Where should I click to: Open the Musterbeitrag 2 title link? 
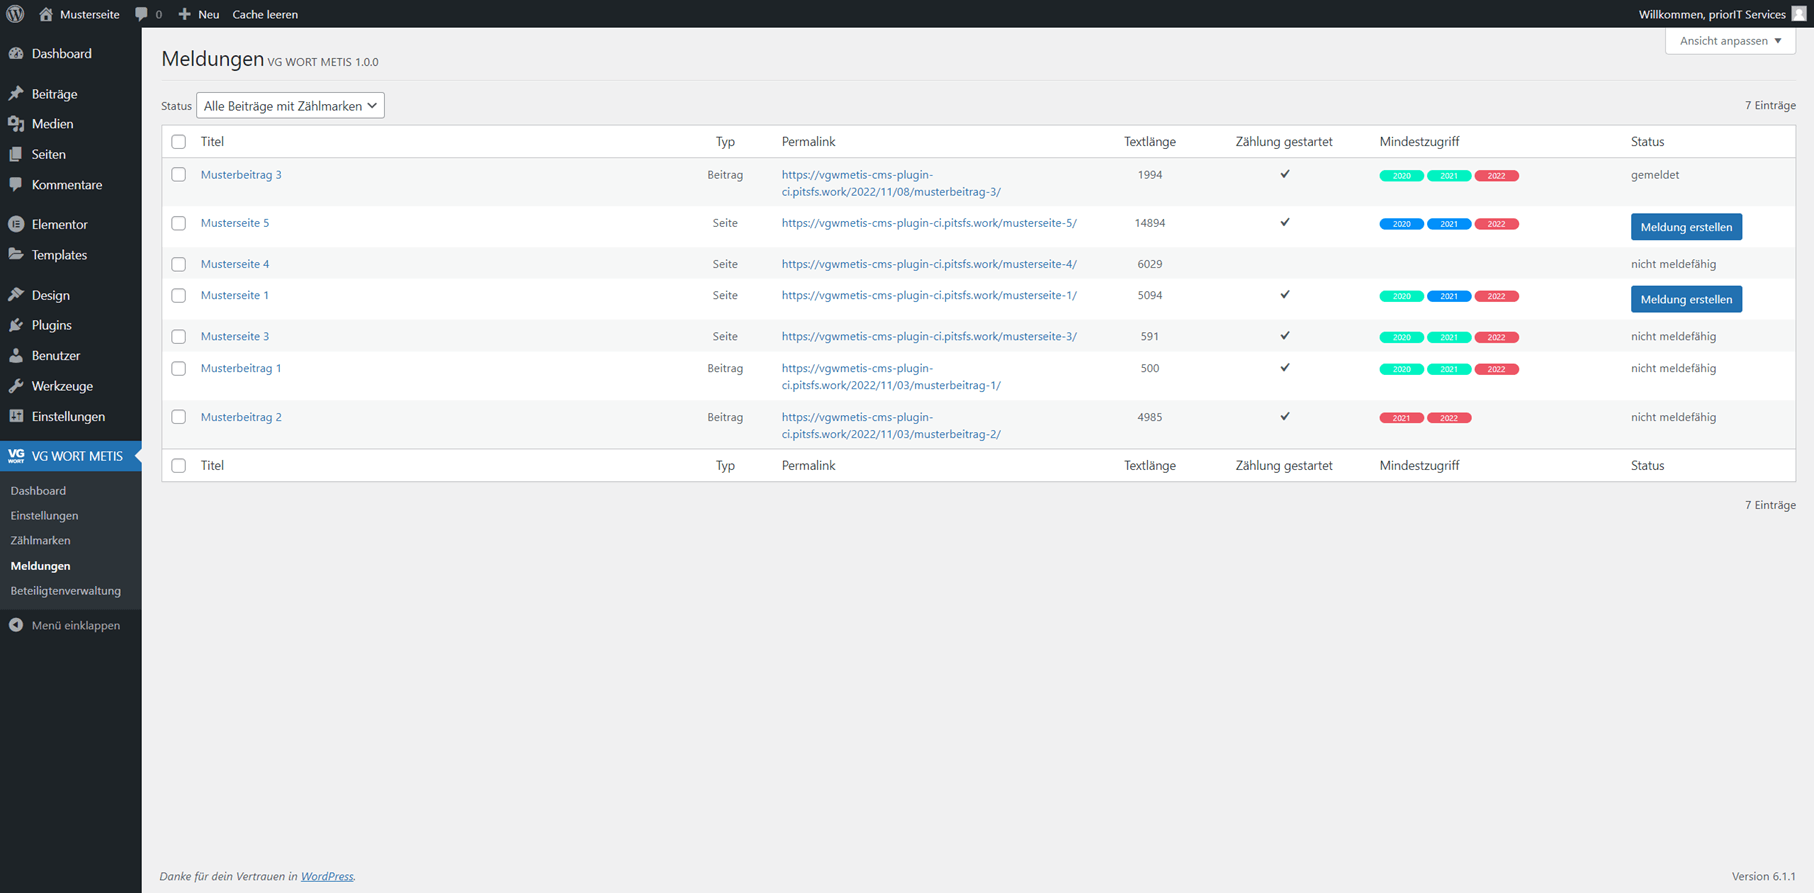[x=241, y=417]
